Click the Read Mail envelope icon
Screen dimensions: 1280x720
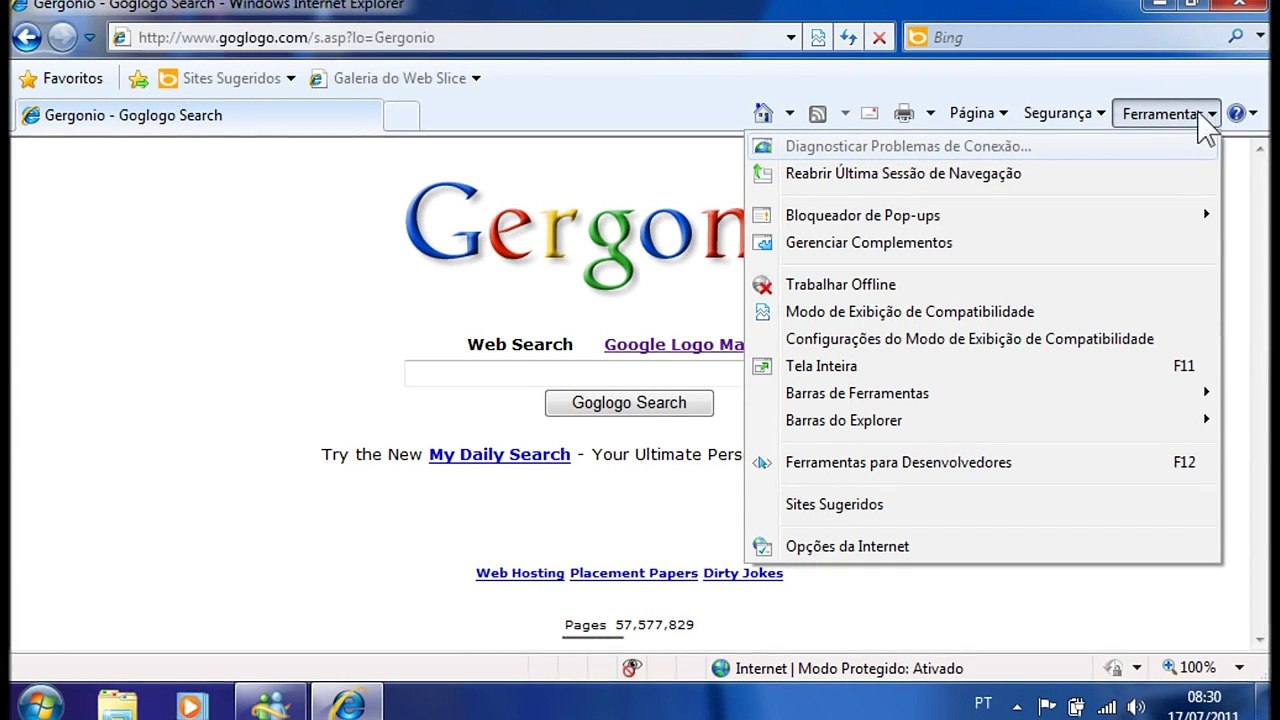[869, 114]
